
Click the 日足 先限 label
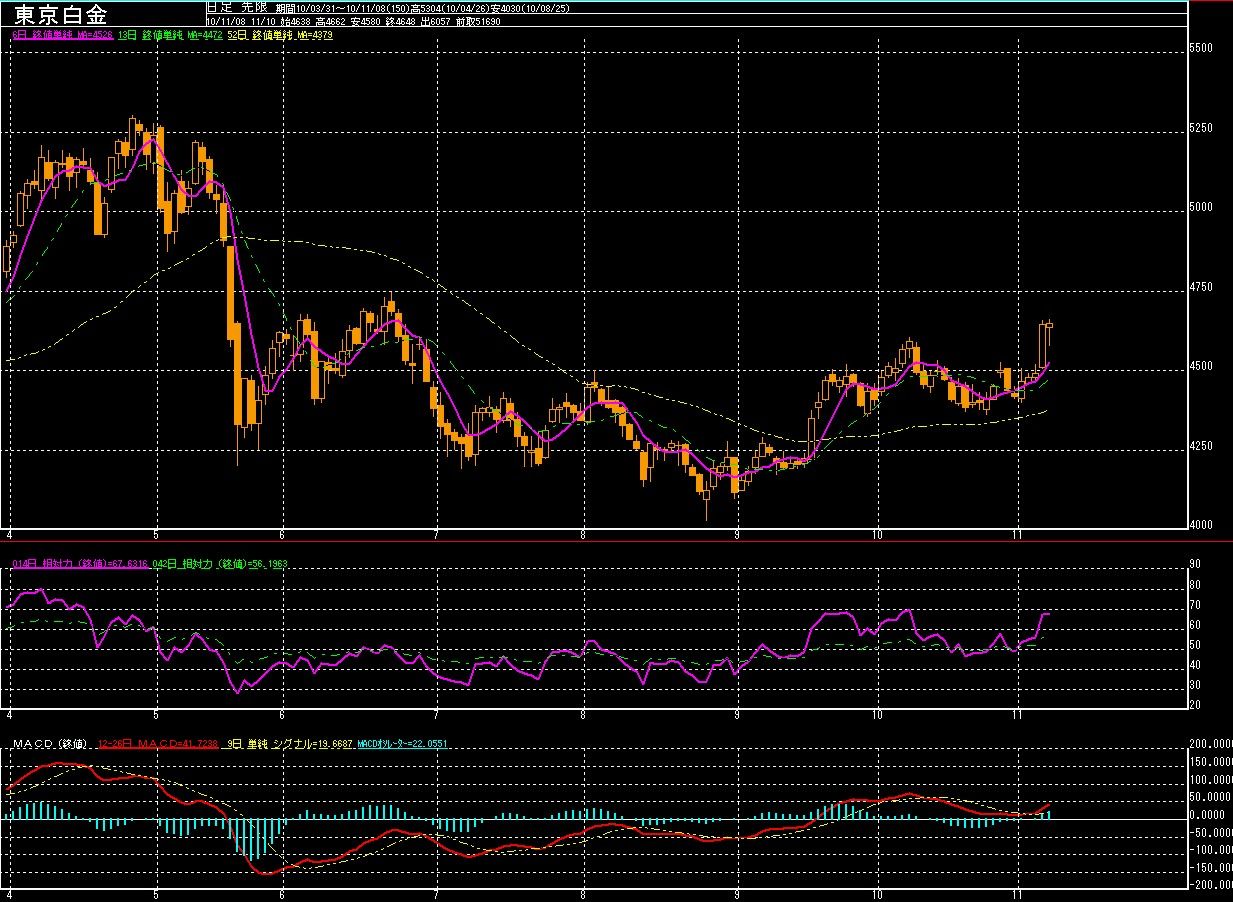coord(235,6)
